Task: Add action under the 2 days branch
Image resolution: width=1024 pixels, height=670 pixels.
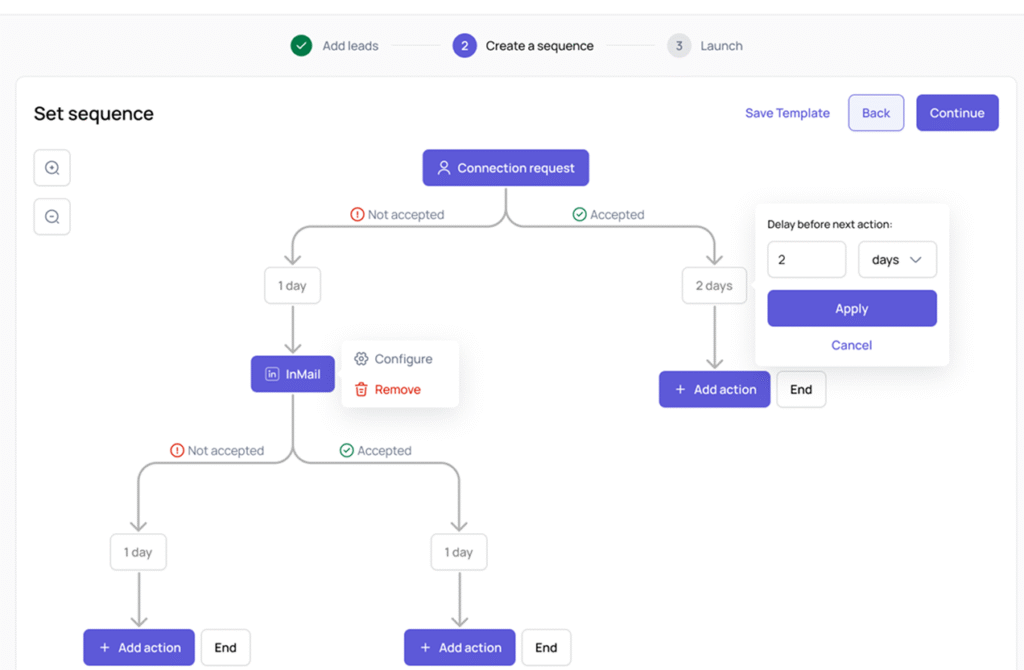Action: click(714, 390)
